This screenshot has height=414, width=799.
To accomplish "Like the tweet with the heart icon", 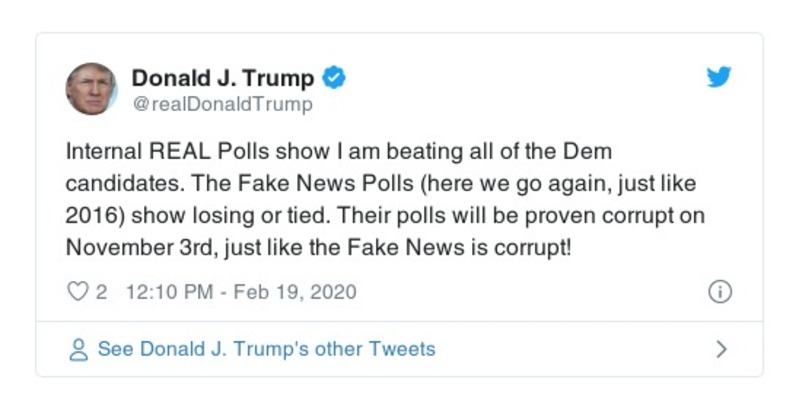I will click(76, 292).
